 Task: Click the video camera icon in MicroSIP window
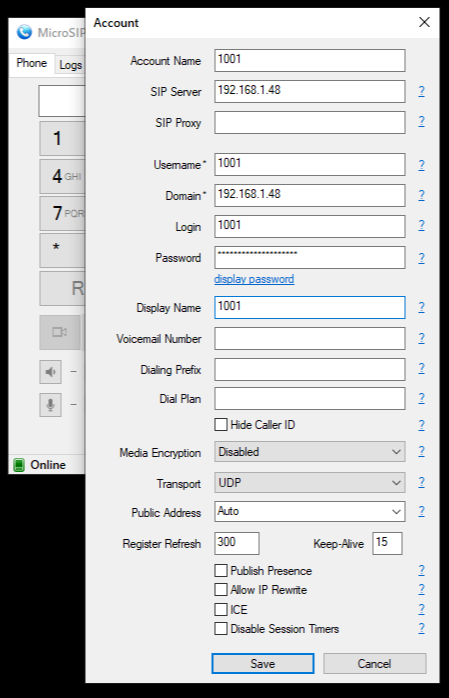coord(60,332)
